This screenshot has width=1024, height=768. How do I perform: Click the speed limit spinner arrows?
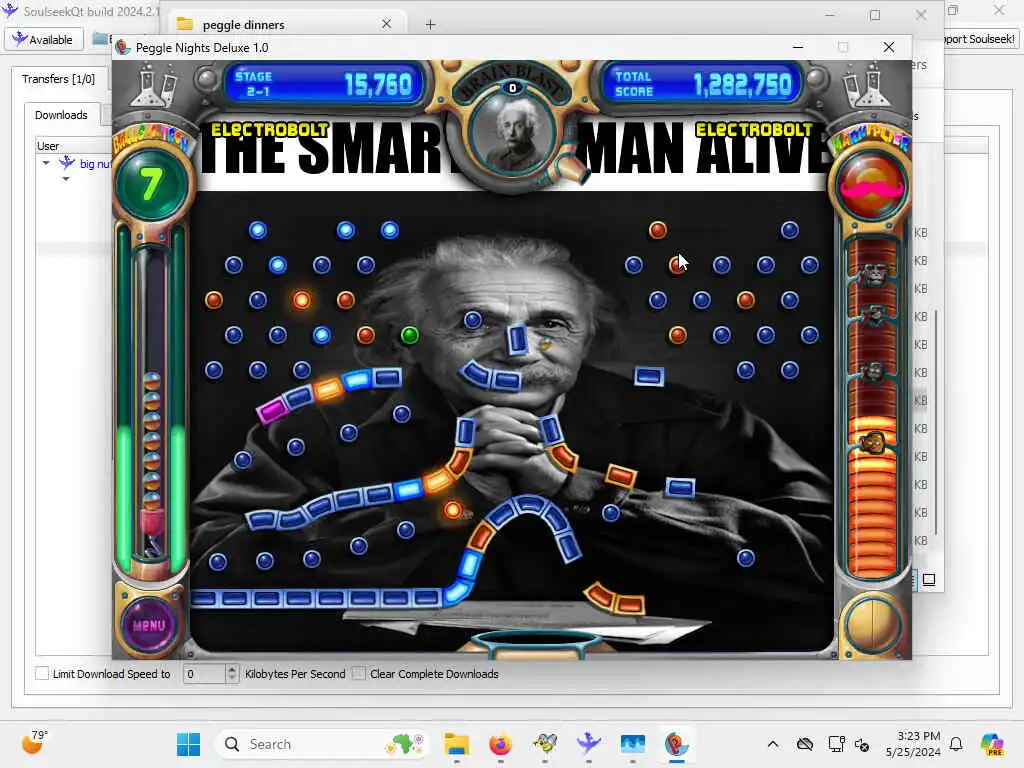[x=232, y=673]
